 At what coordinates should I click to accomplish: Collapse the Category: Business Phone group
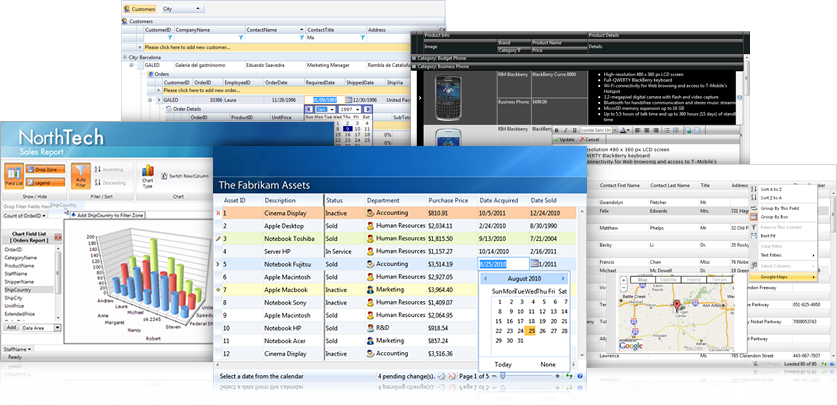click(x=414, y=67)
